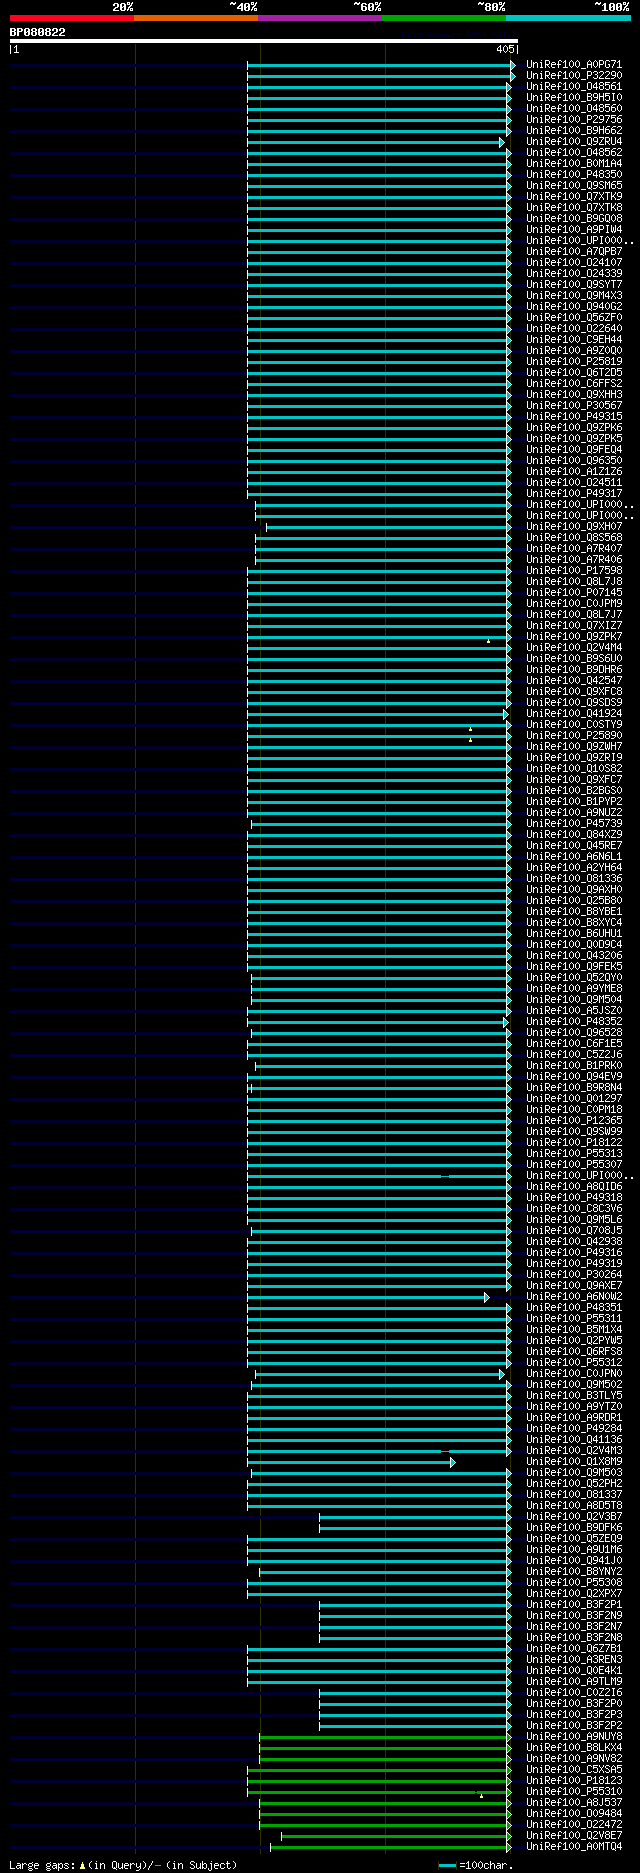Click the green ~80% identity legend bar
640x1873 pixels.
click(444, 18)
